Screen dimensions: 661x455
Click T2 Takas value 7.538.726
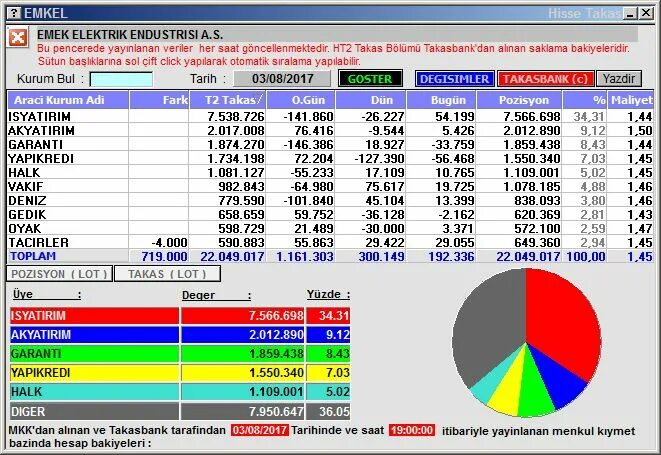tap(236, 116)
